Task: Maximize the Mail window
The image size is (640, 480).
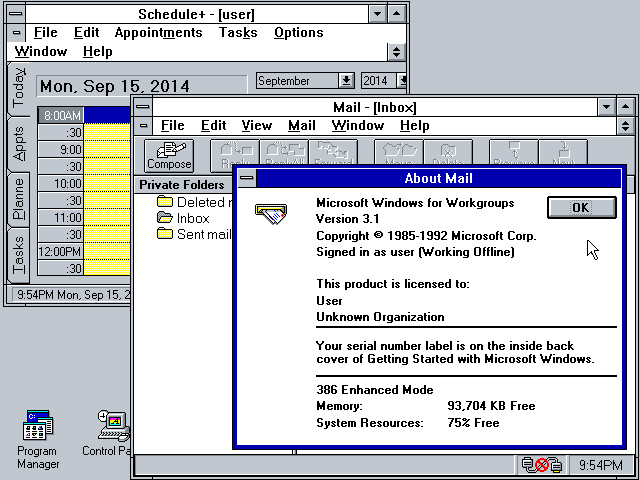Action: (x=626, y=107)
